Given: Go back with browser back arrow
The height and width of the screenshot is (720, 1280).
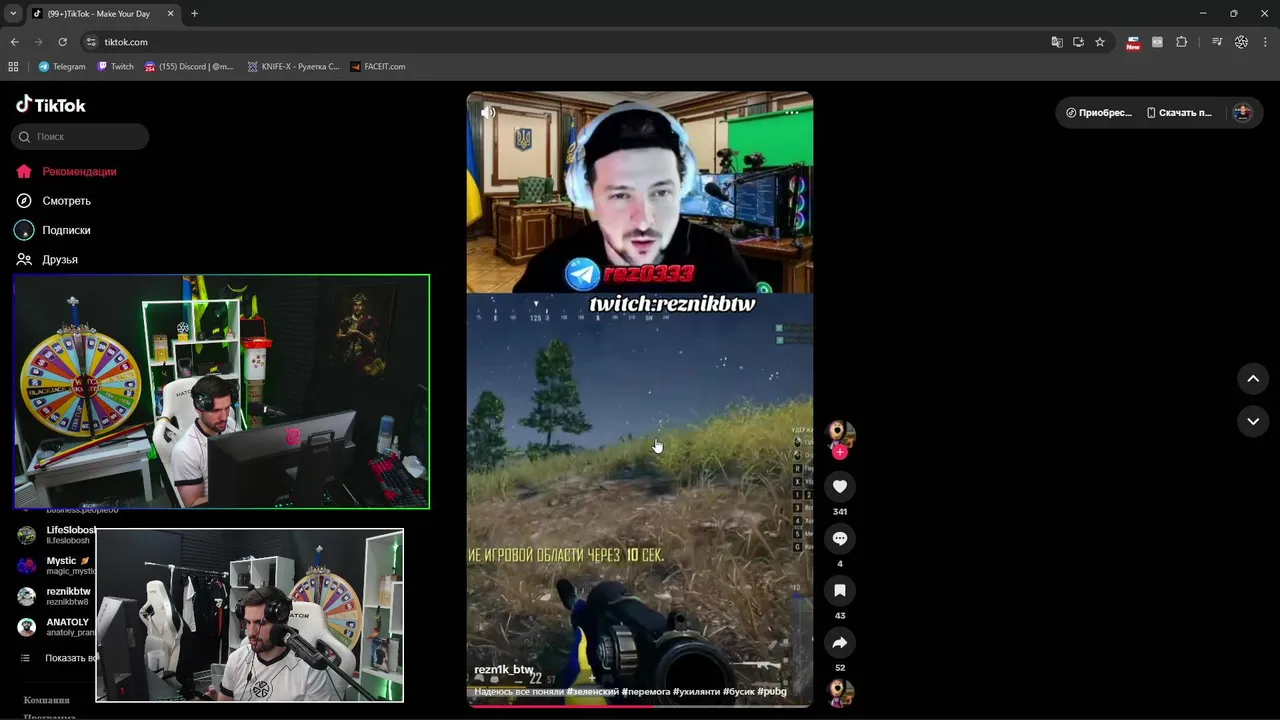Looking at the screenshot, I should (x=14, y=42).
